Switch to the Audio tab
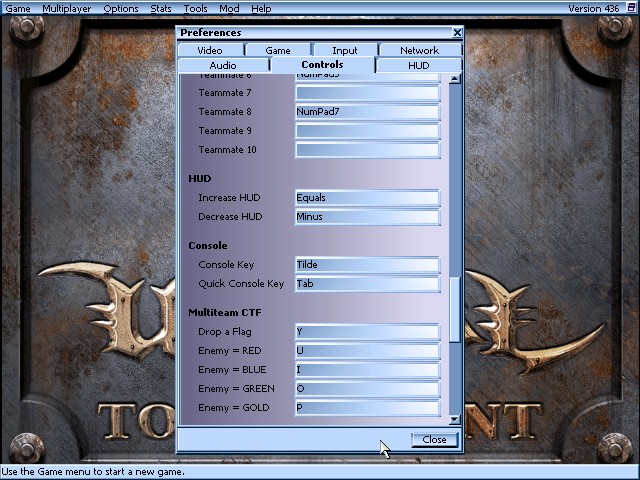The image size is (640, 480). coord(223,65)
